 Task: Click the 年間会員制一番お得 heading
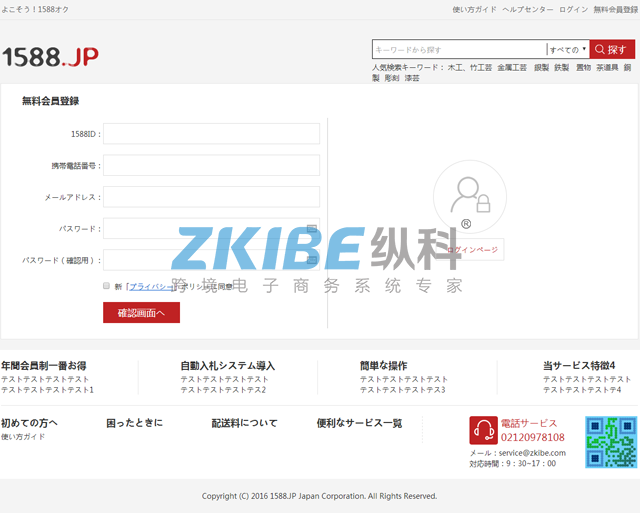pos(44,365)
